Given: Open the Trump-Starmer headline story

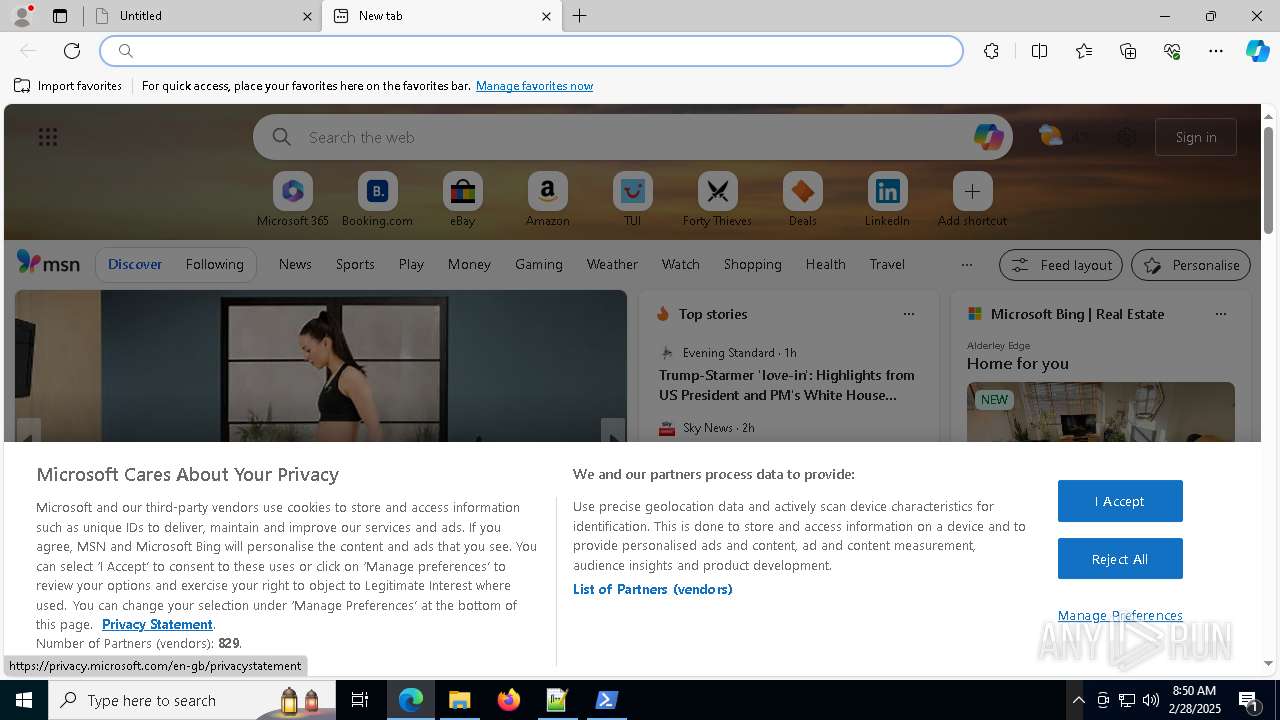Looking at the screenshot, I should [787, 385].
